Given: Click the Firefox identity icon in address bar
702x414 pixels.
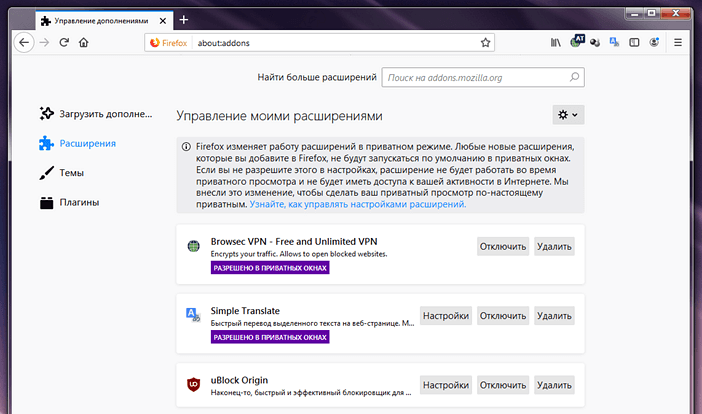Looking at the screenshot, I should click(x=168, y=43).
